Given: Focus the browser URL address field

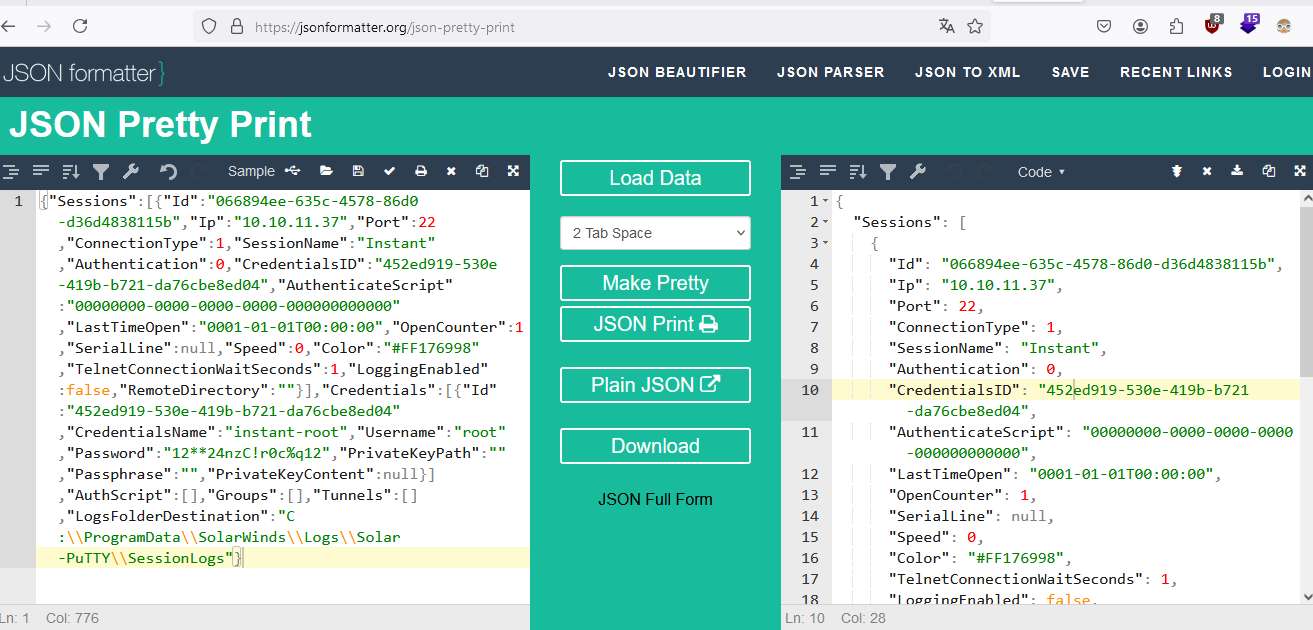Looking at the screenshot, I should (x=590, y=27).
